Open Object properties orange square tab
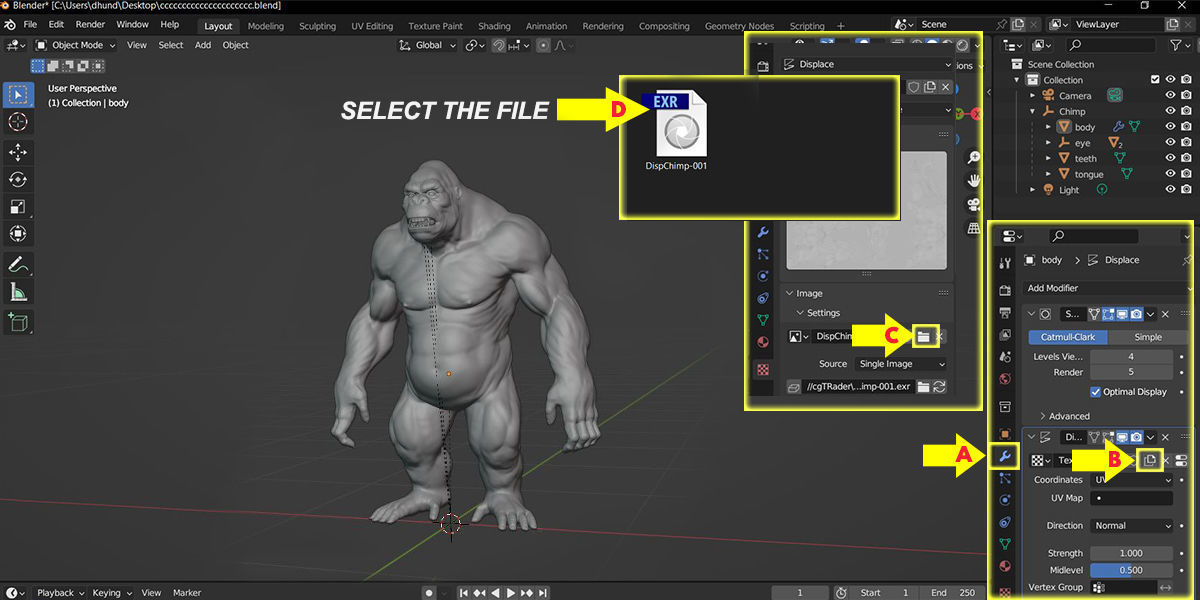 coord(1006,435)
